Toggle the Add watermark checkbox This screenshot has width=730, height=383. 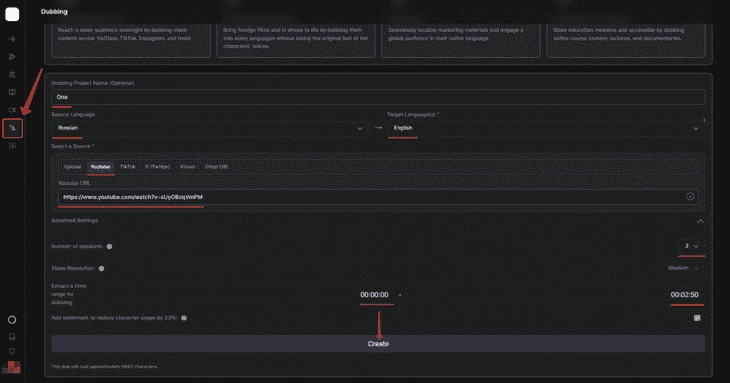point(697,318)
